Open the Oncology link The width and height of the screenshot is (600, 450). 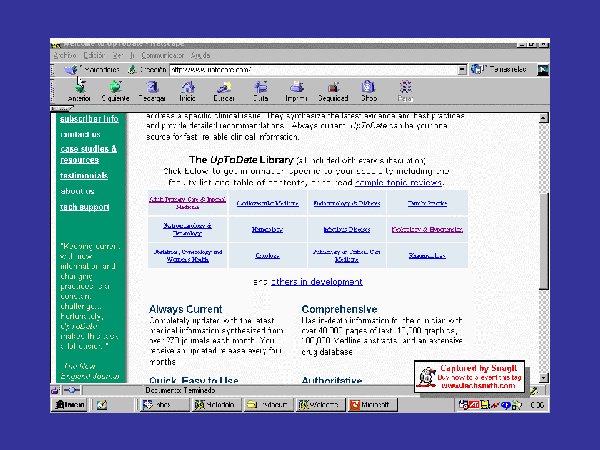pyautogui.click(x=267, y=256)
